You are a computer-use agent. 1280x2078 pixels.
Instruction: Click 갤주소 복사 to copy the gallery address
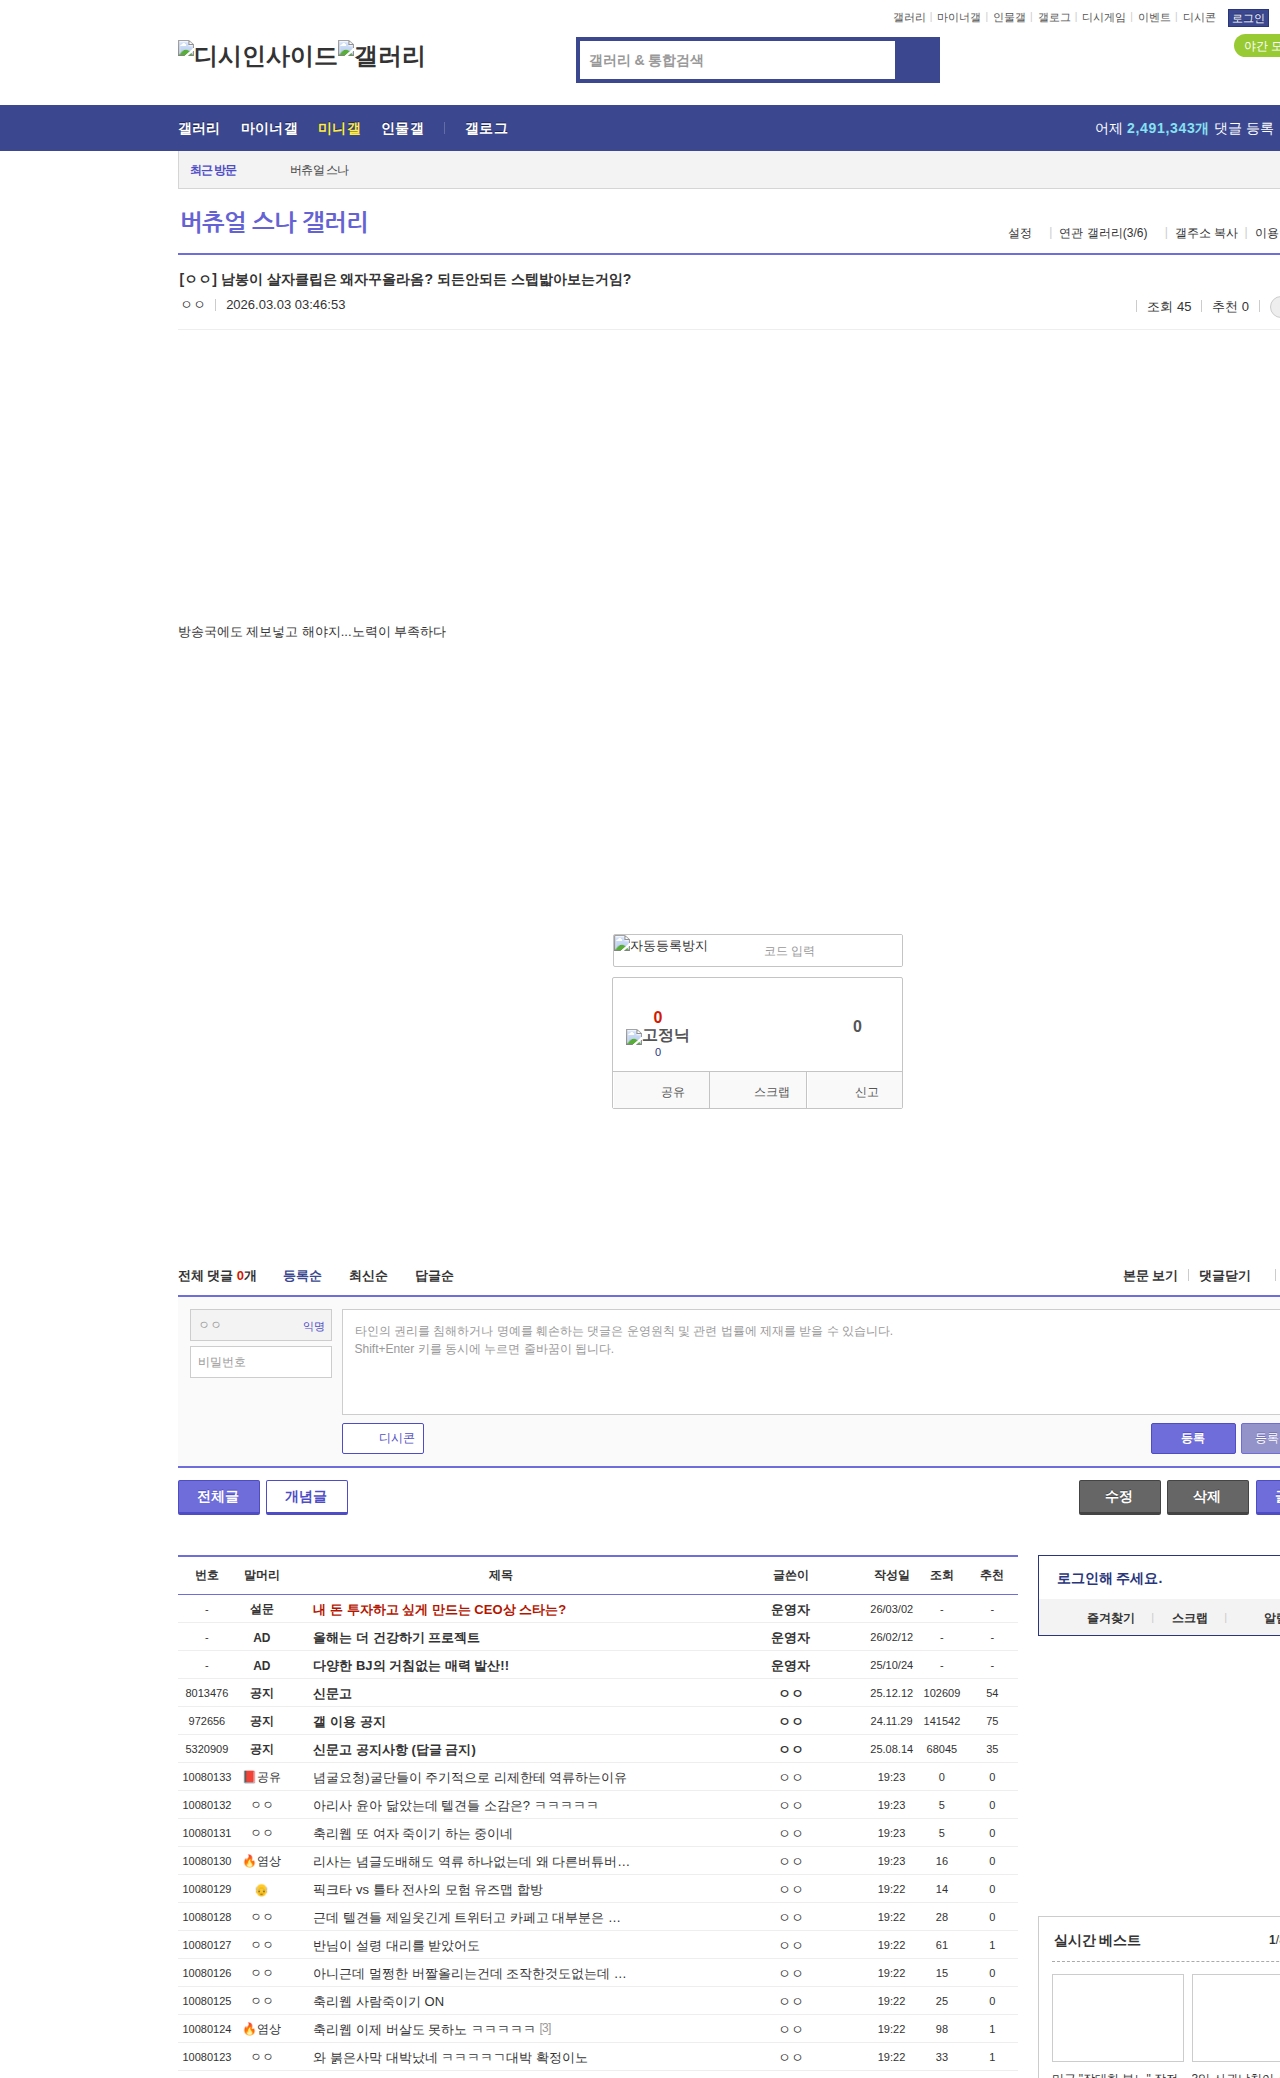1206,233
